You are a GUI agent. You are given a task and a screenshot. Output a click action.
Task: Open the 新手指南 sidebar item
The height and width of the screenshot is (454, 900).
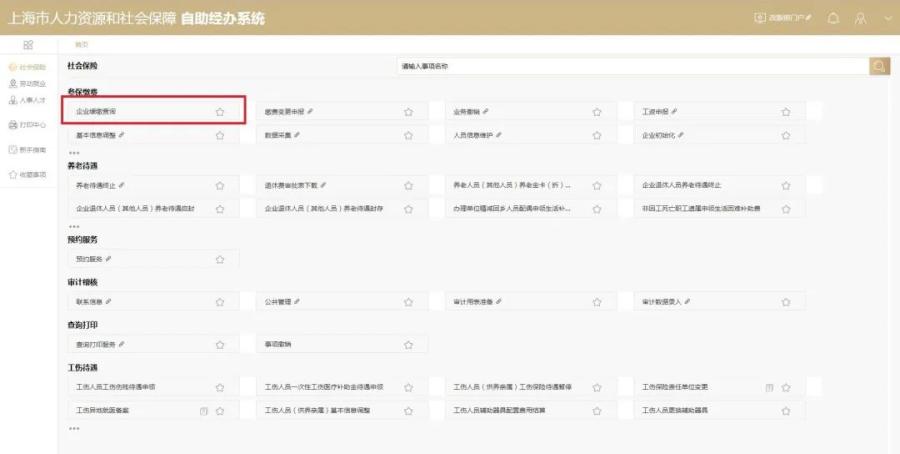coord(27,150)
